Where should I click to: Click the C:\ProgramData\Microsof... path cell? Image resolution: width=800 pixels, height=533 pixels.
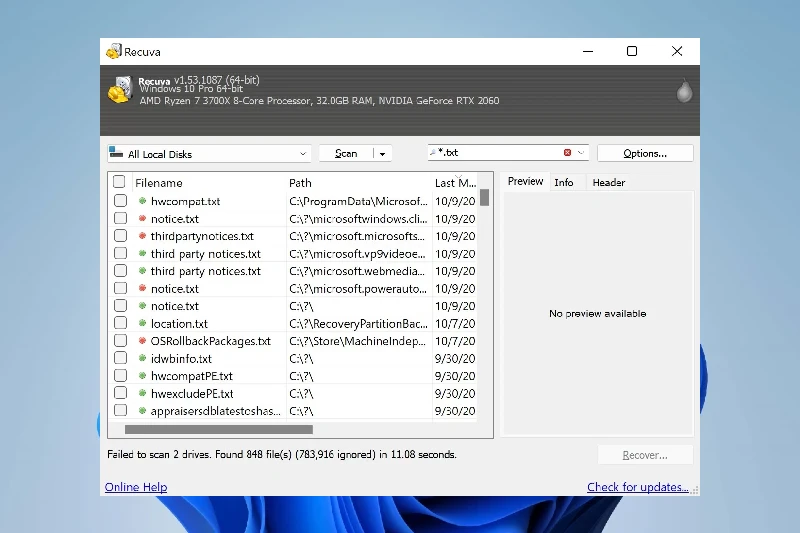[x=358, y=201]
